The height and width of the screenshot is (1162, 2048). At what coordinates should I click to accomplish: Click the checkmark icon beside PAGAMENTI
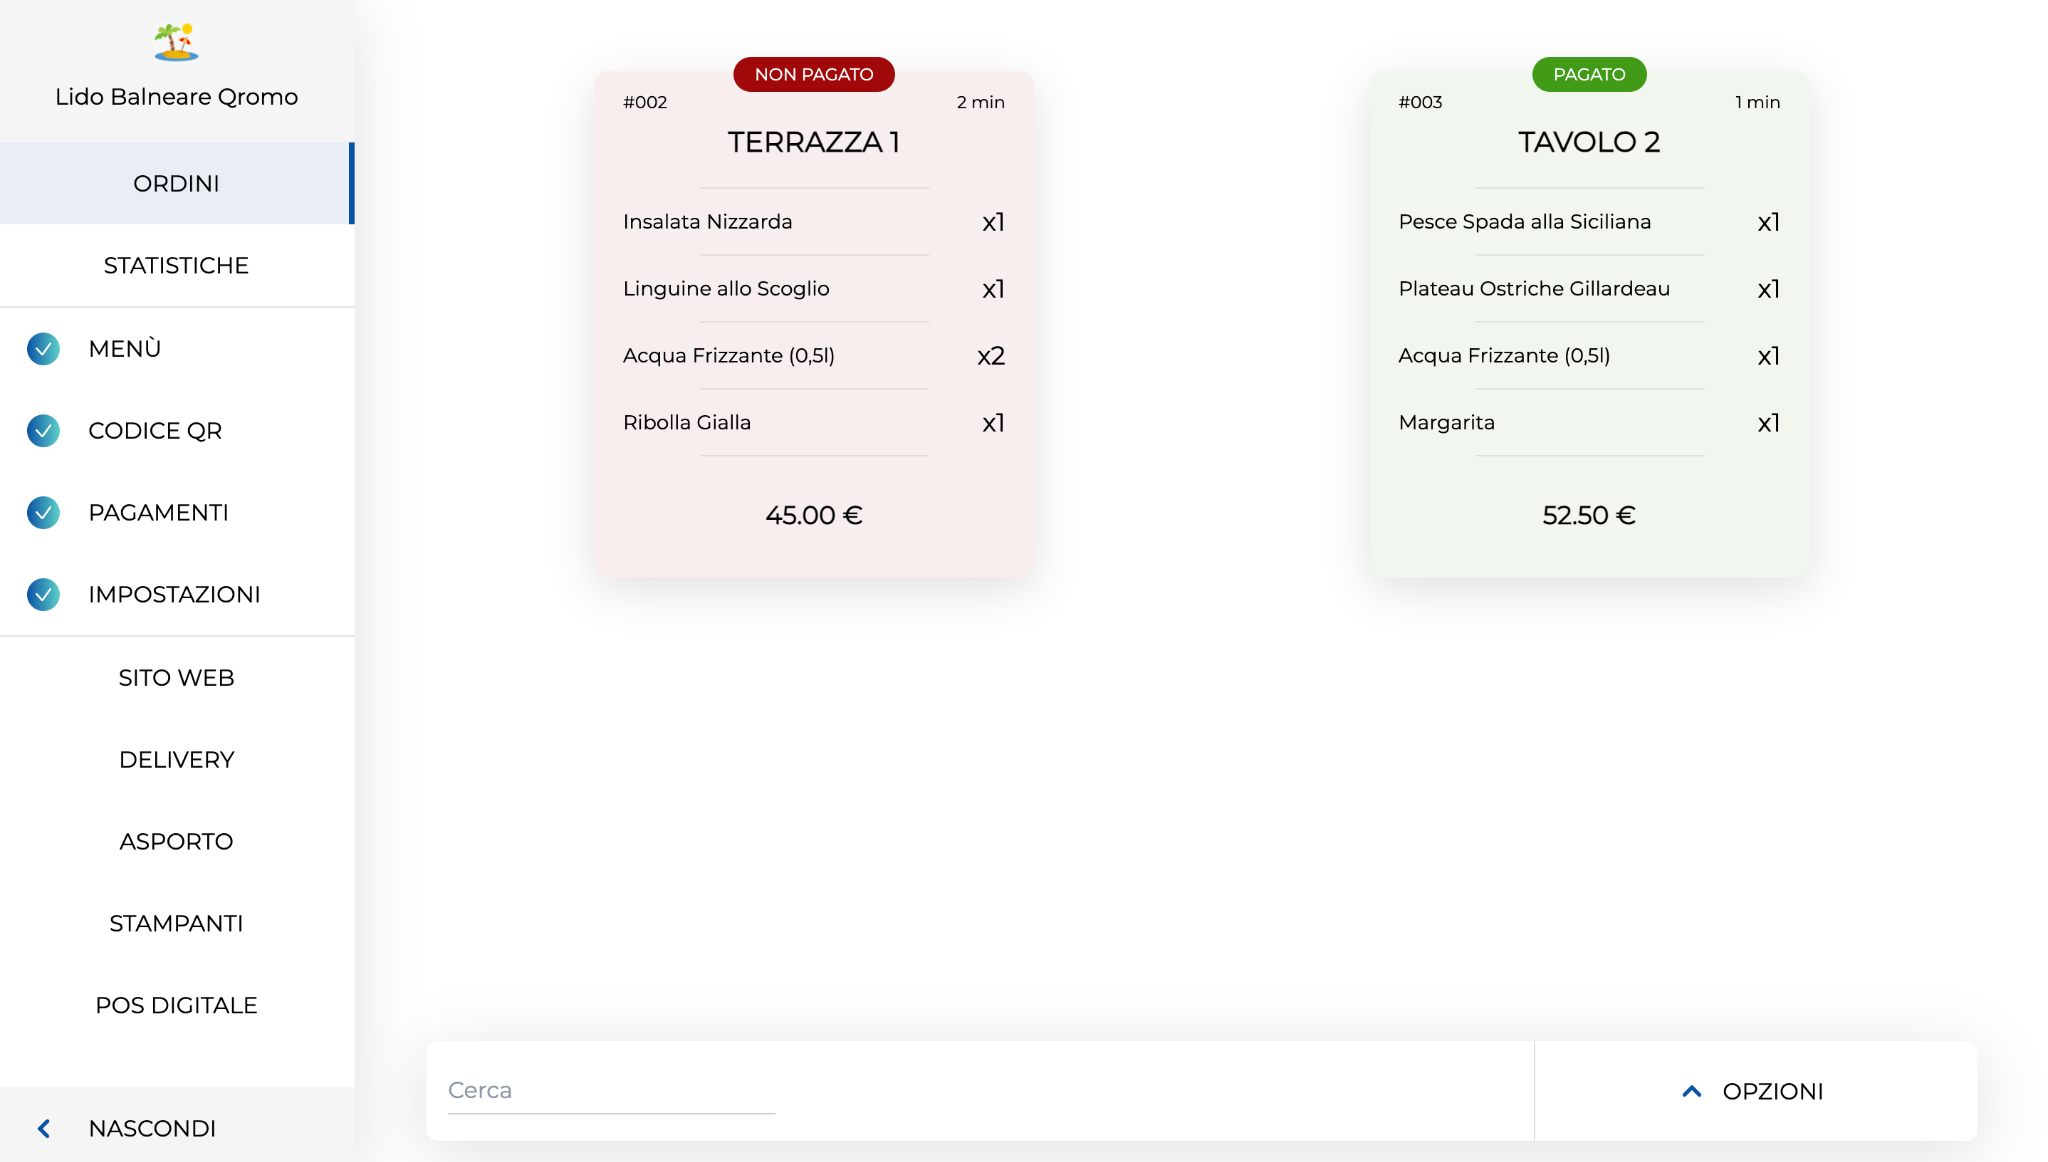[43, 512]
